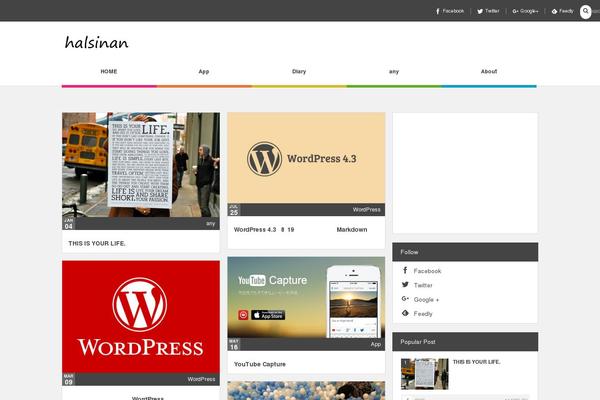Open the About menu item
Image resolution: width=600 pixels, height=400 pixels.
point(489,72)
